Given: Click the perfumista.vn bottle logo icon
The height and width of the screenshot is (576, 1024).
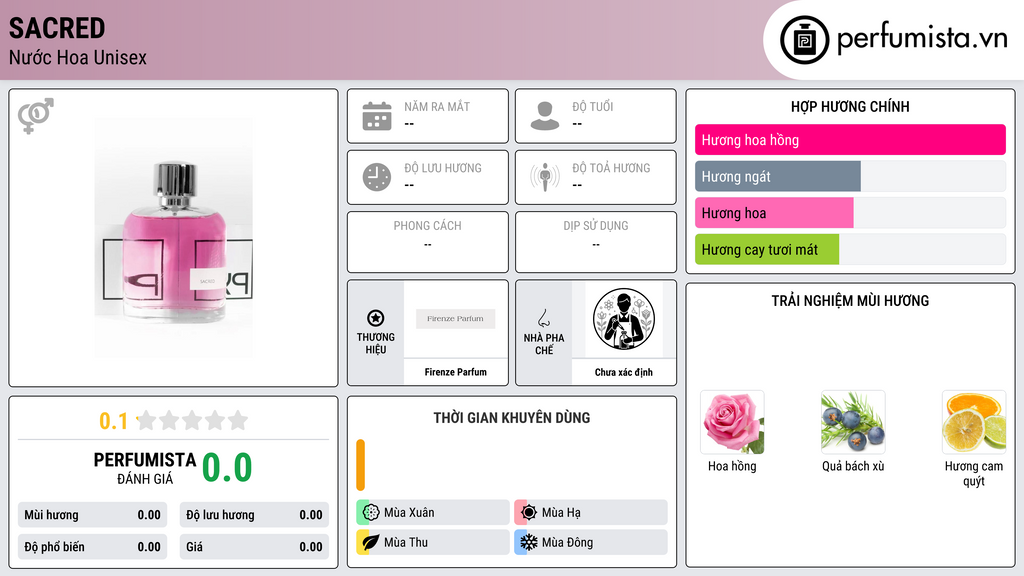Looking at the screenshot, I should 805,40.
